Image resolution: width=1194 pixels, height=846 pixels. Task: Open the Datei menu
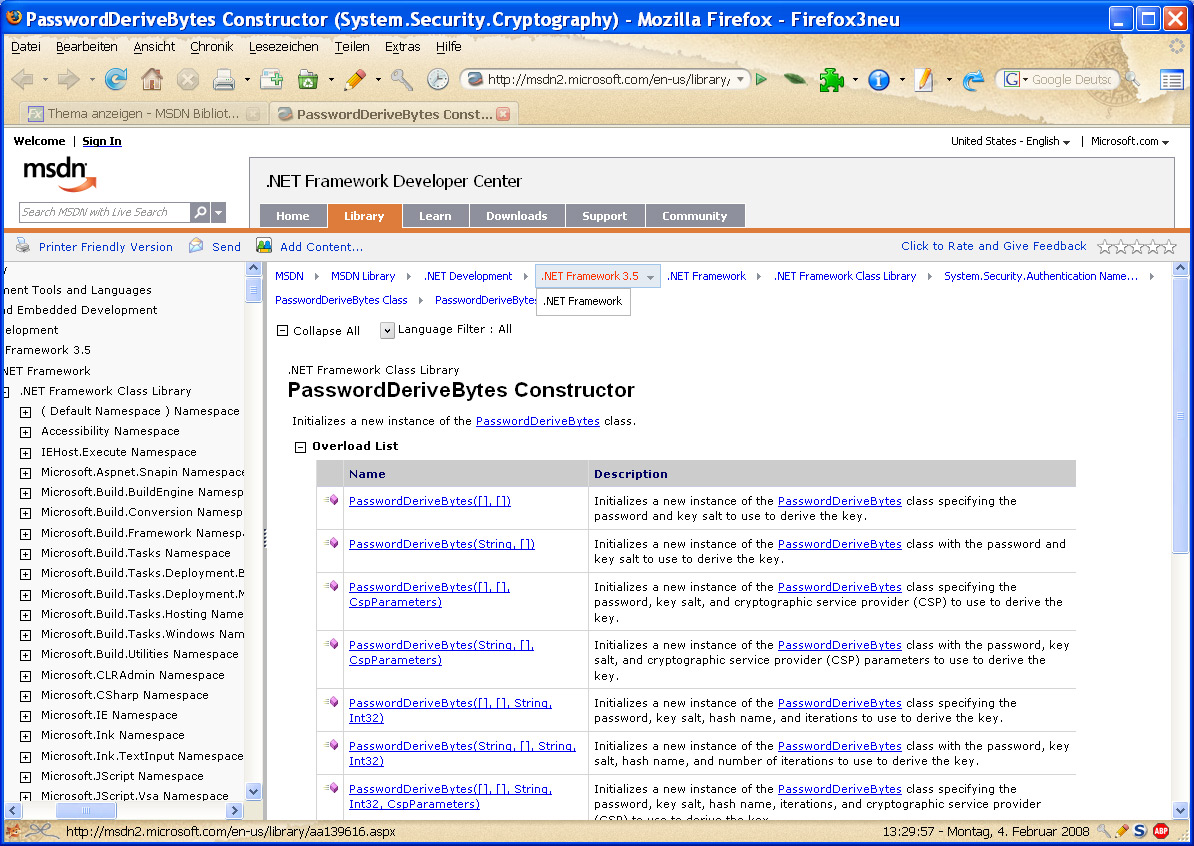click(26, 46)
